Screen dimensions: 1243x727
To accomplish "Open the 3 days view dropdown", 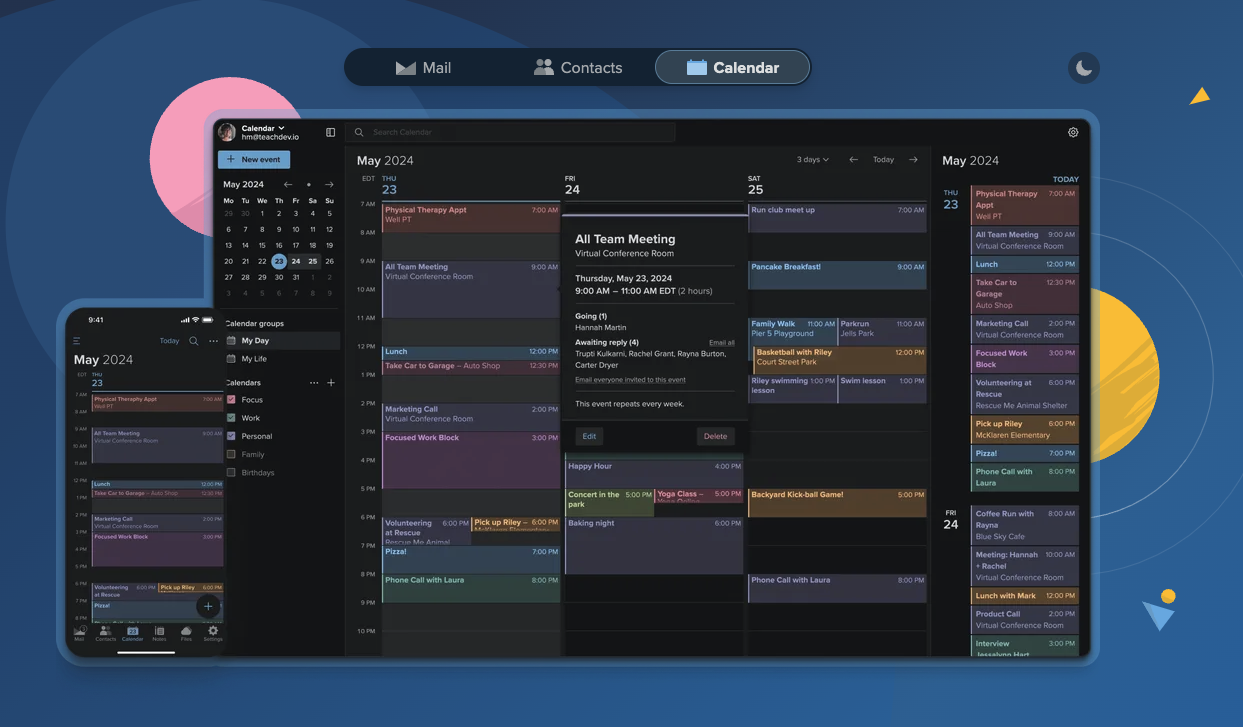I will pyautogui.click(x=813, y=160).
